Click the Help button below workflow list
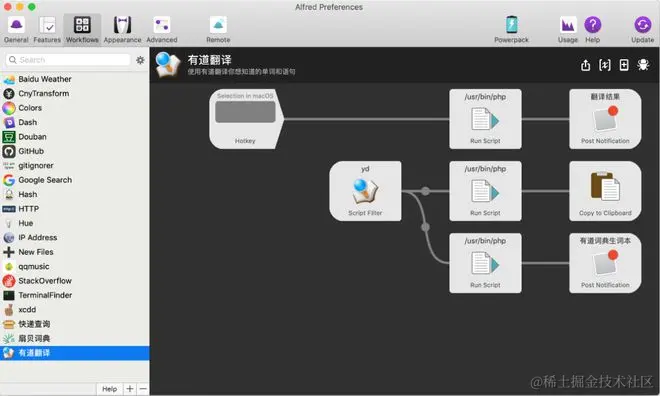The height and width of the screenshot is (396, 660). point(109,389)
